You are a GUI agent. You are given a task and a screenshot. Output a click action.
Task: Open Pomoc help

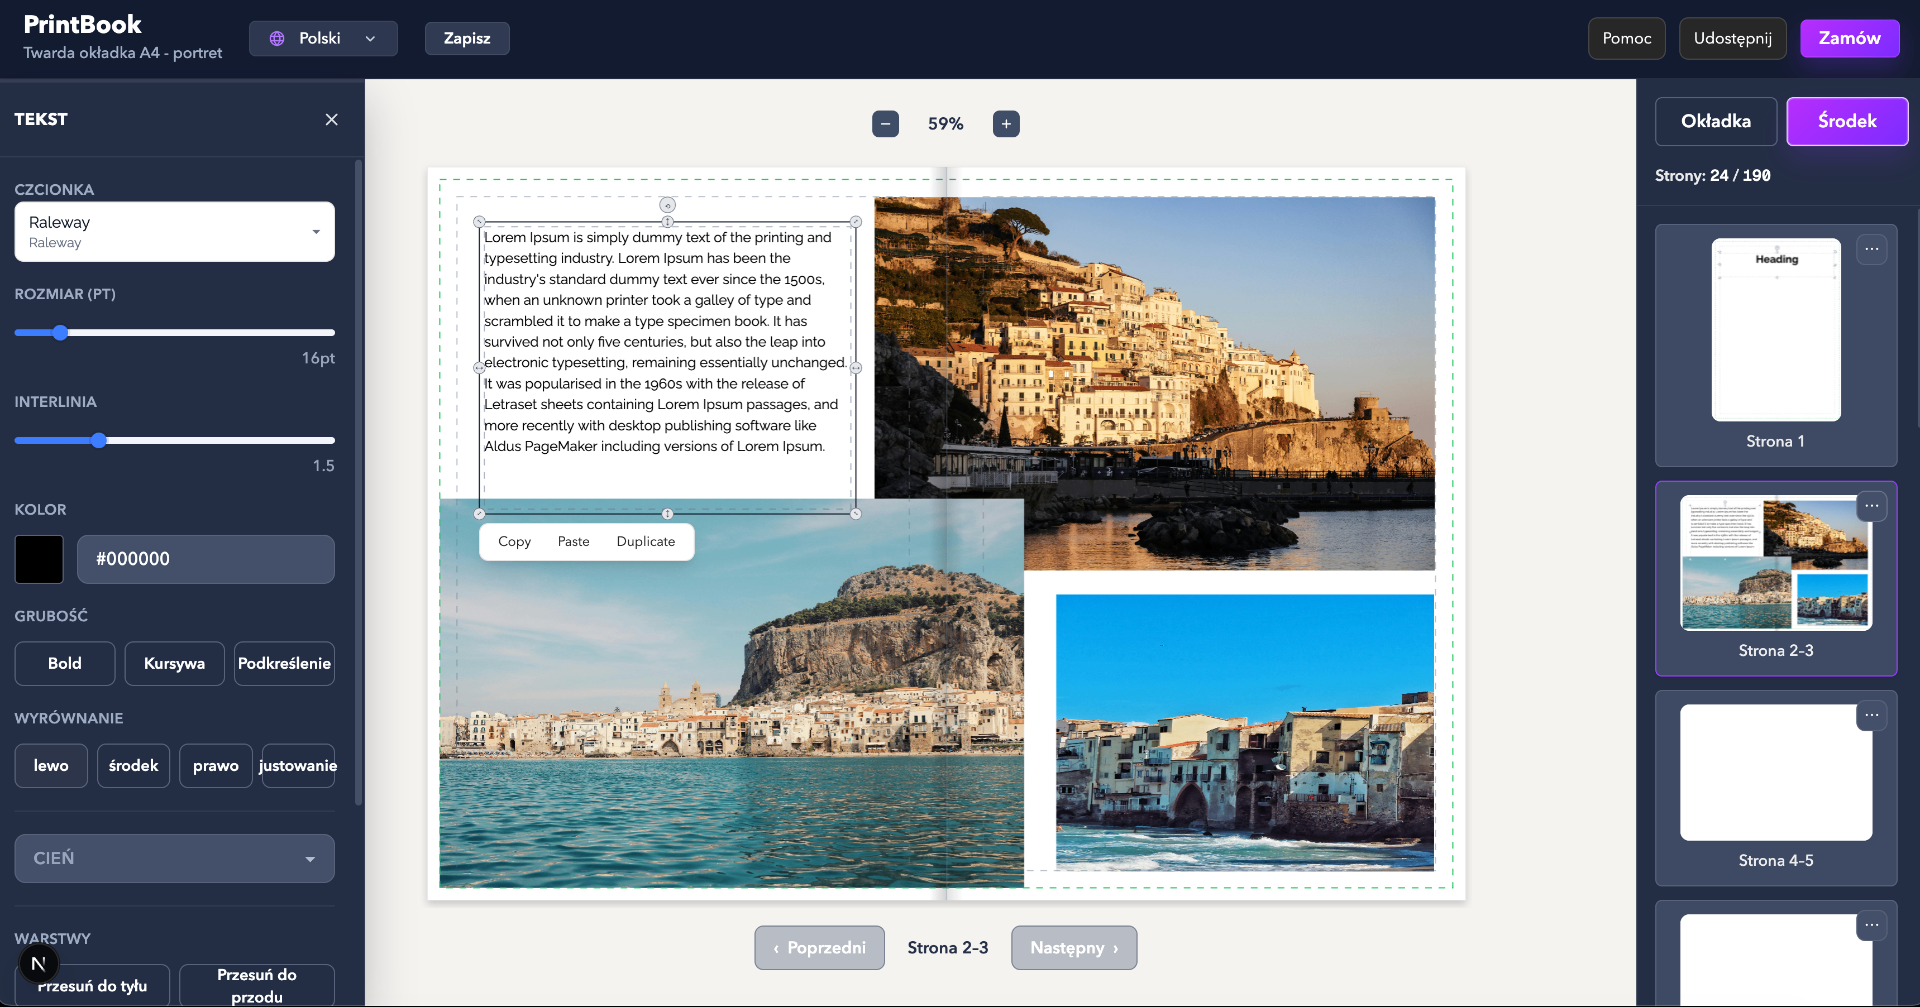[x=1627, y=39]
